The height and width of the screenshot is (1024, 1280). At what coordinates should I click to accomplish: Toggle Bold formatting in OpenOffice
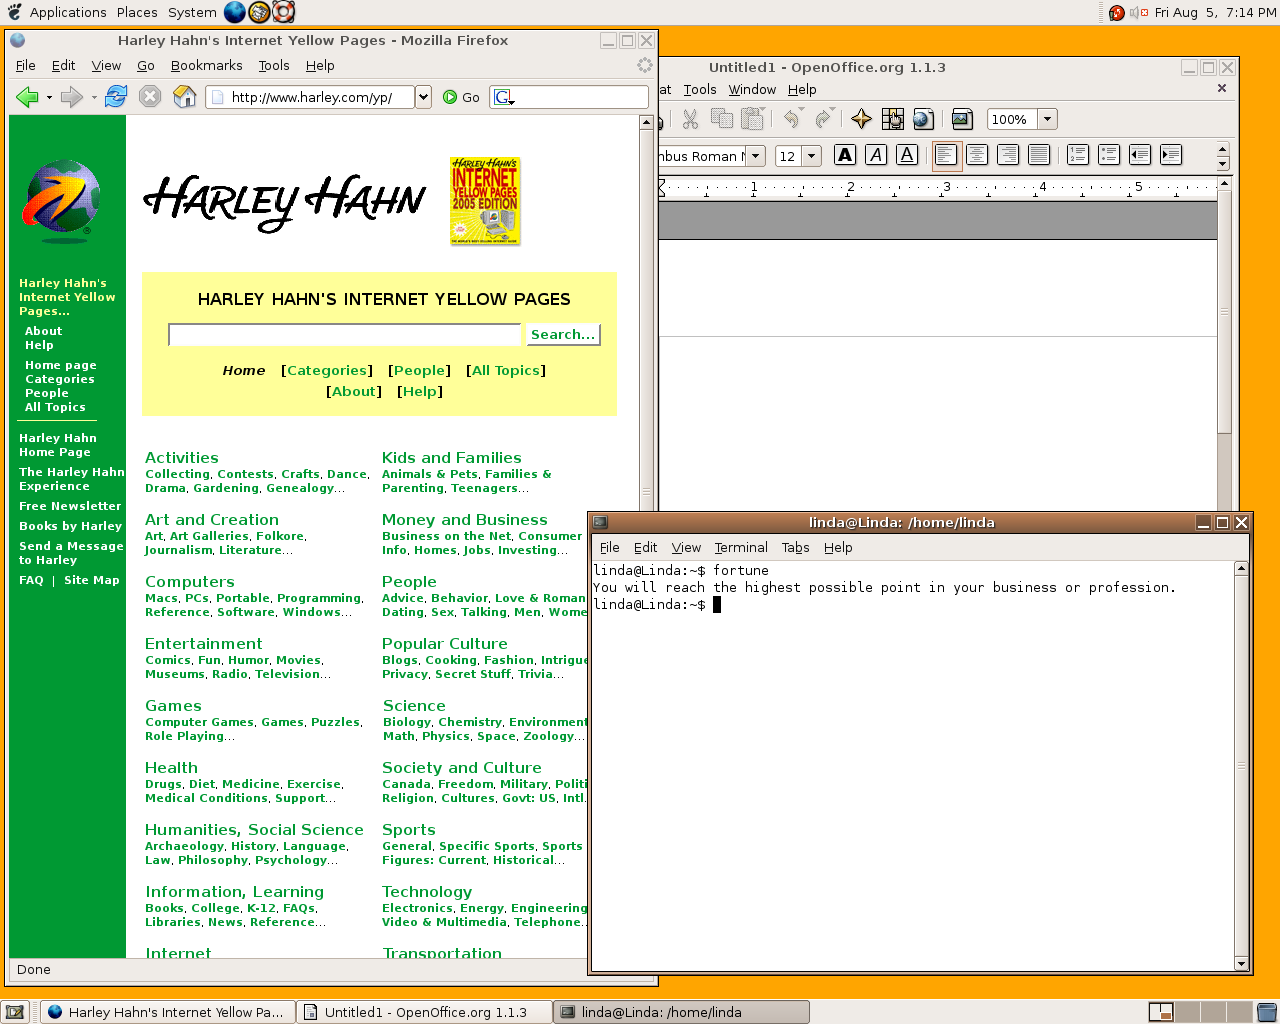click(x=845, y=155)
